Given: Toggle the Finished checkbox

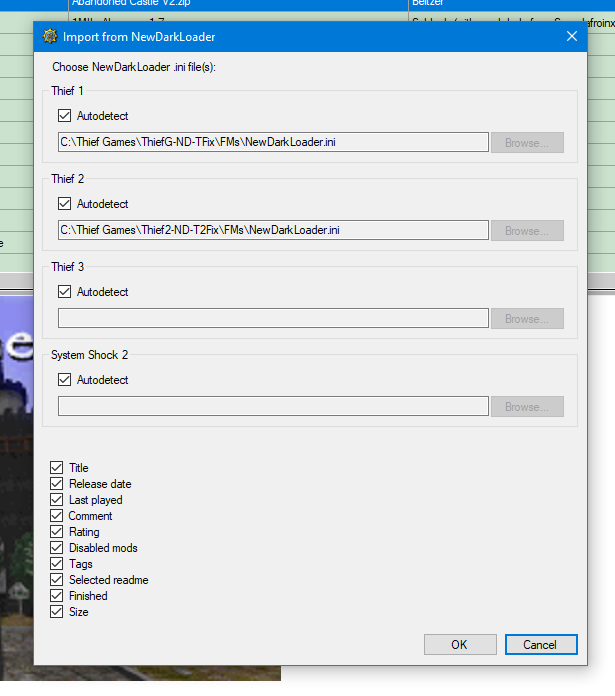Looking at the screenshot, I should tap(56, 595).
